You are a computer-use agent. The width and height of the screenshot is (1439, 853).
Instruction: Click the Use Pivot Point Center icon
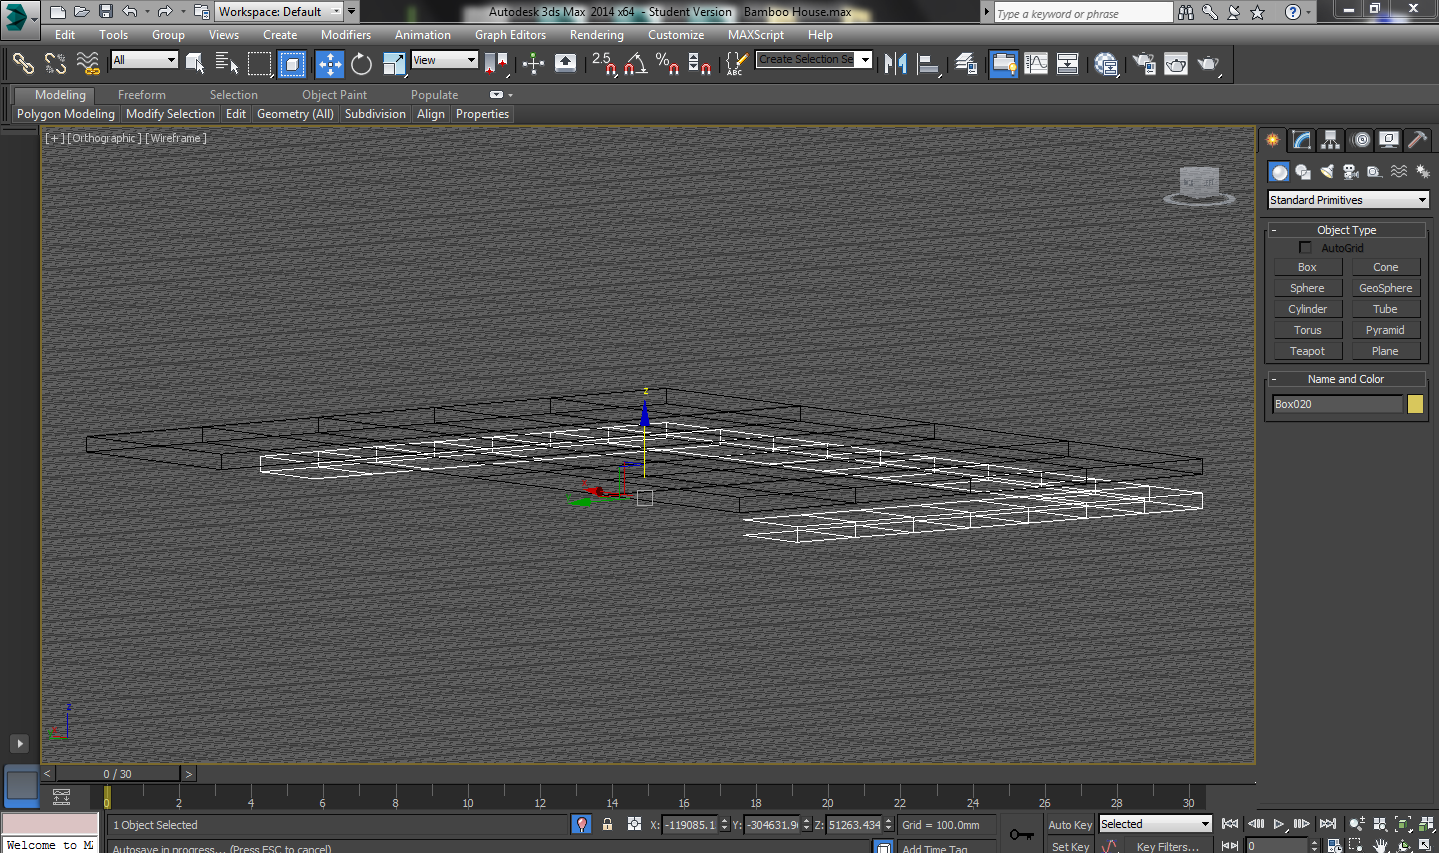click(x=496, y=64)
